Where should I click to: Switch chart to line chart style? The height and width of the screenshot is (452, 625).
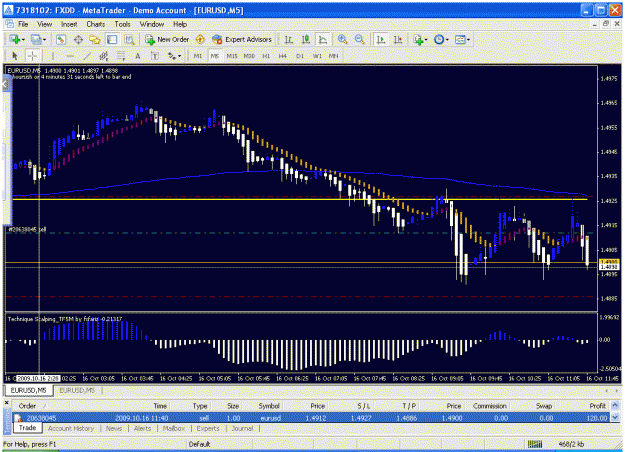pyautogui.click(x=322, y=39)
